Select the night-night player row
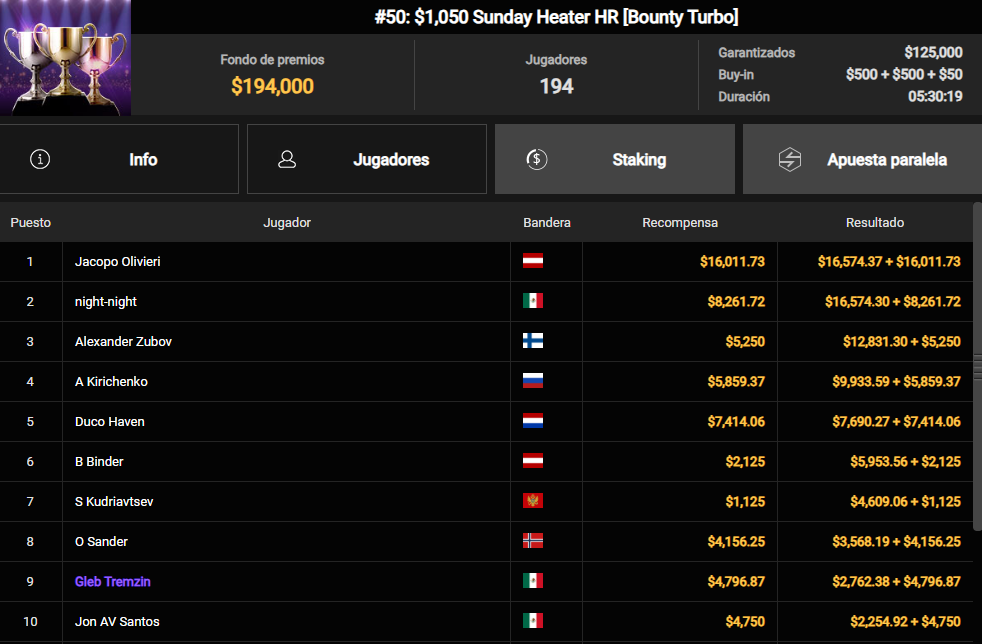The image size is (982, 644). coord(487,301)
